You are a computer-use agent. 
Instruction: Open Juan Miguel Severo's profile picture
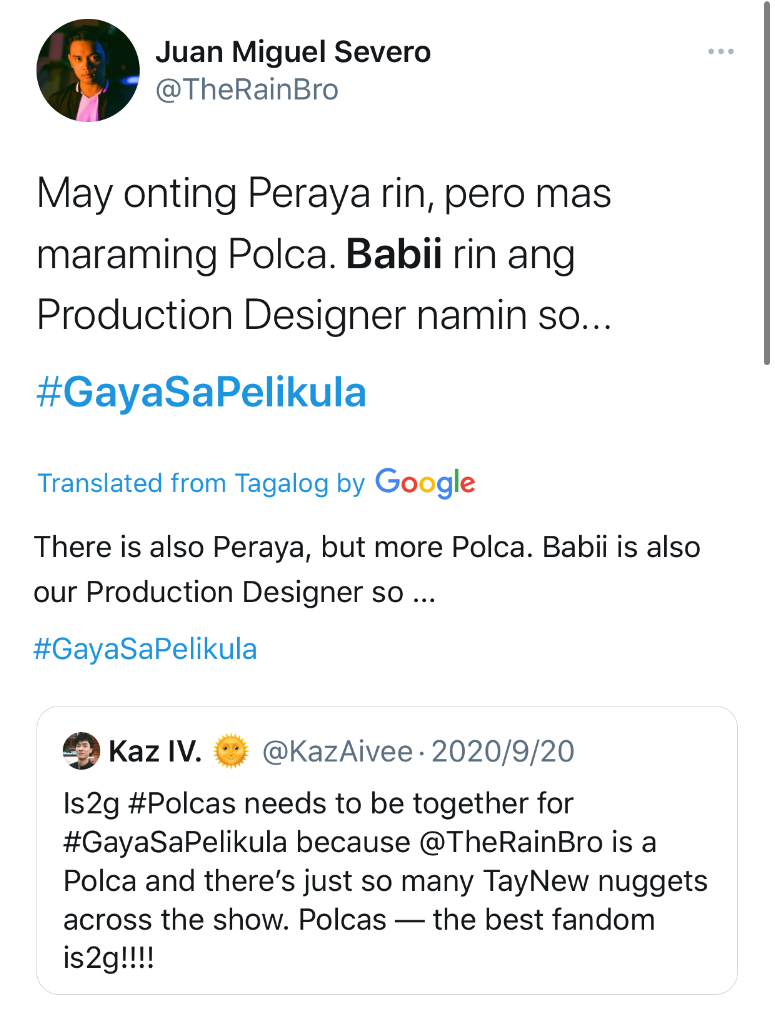coord(88,71)
